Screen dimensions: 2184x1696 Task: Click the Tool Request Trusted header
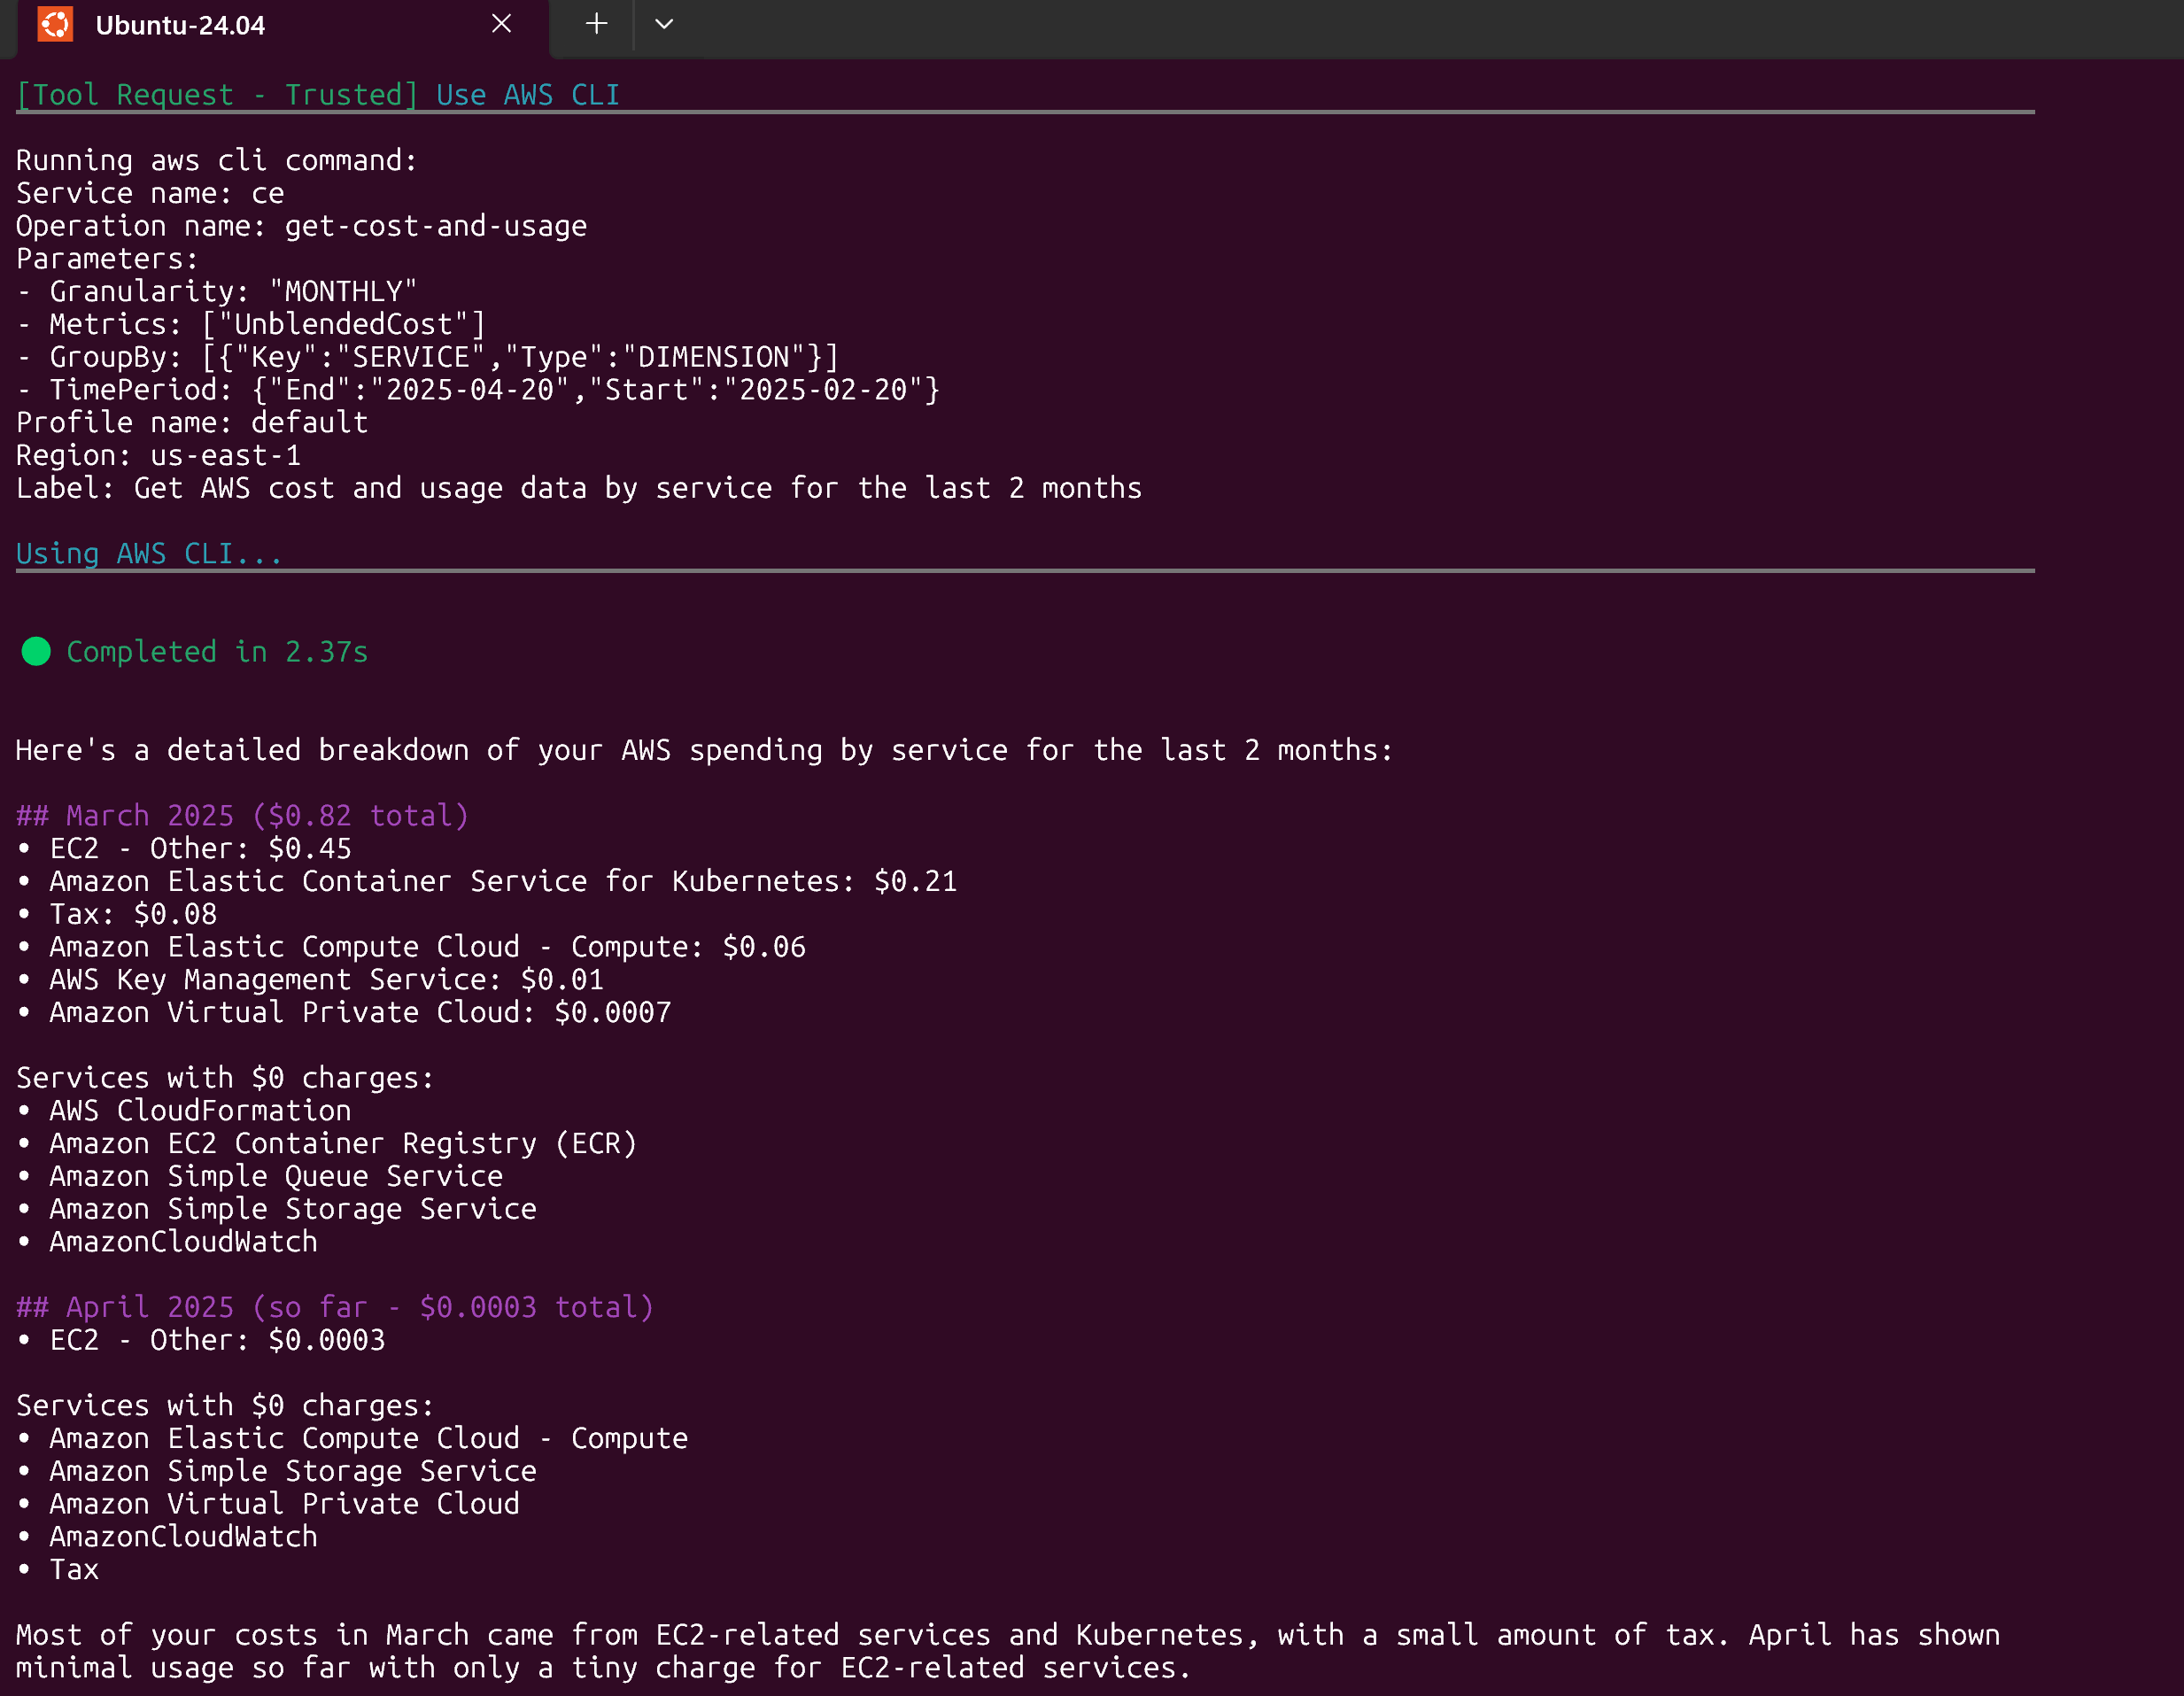point(217,95)
